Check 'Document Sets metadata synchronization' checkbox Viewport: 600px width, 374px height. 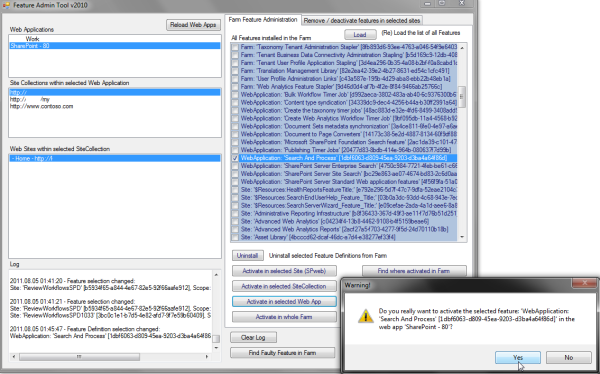pos(235,126)
